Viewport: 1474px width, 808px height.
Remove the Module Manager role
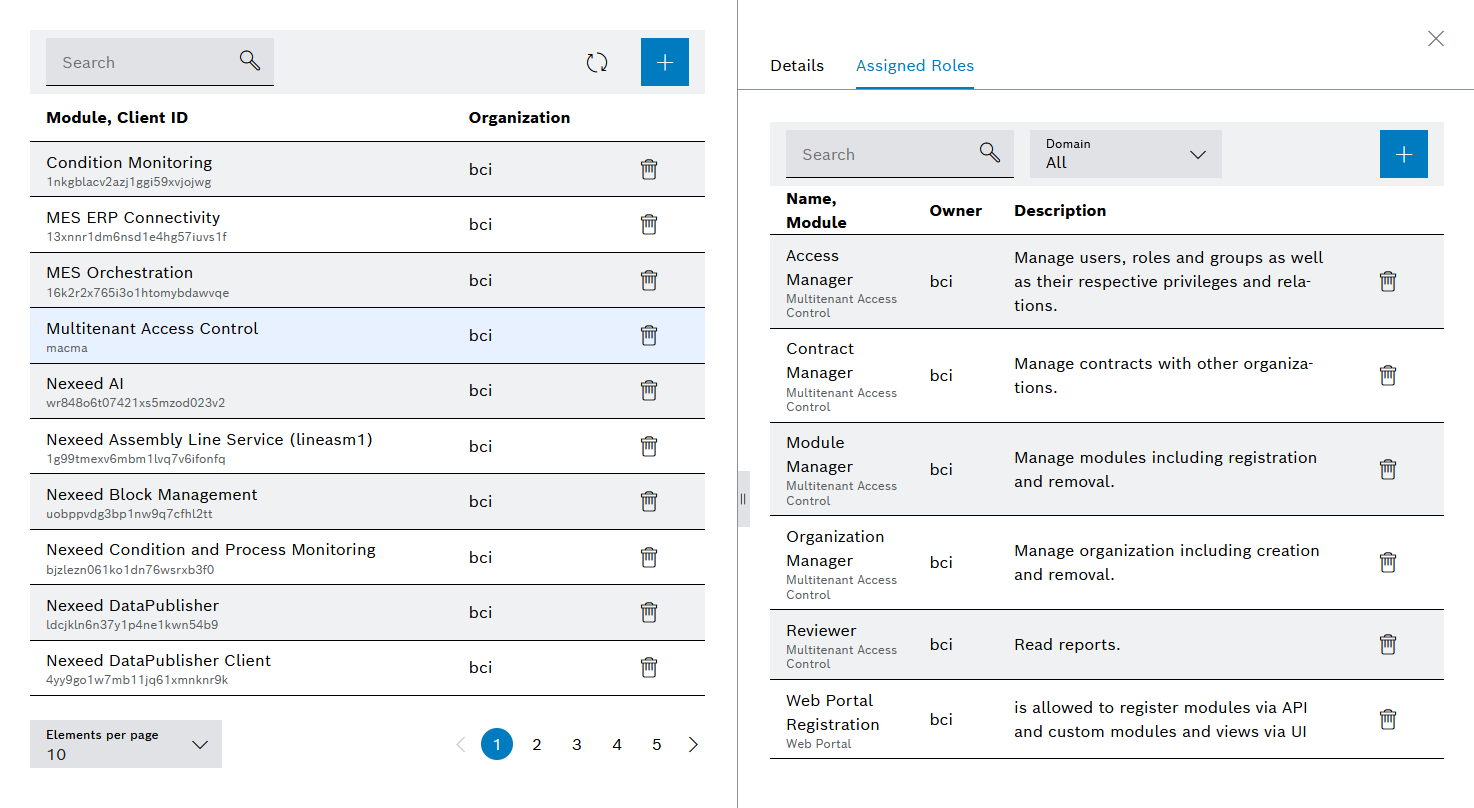pyautogui.click(x=1388, y=470)
